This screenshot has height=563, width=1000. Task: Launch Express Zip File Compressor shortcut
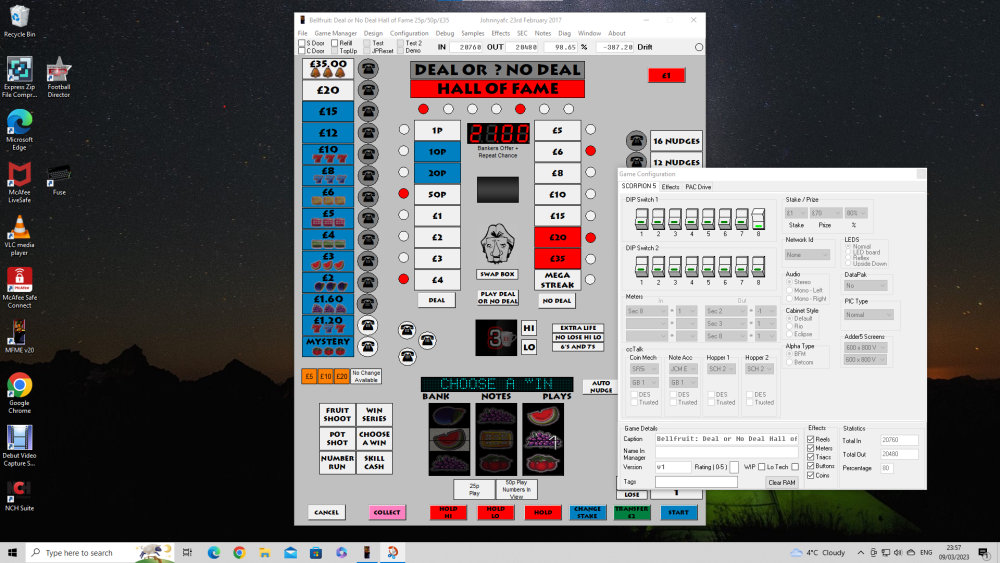19,77
